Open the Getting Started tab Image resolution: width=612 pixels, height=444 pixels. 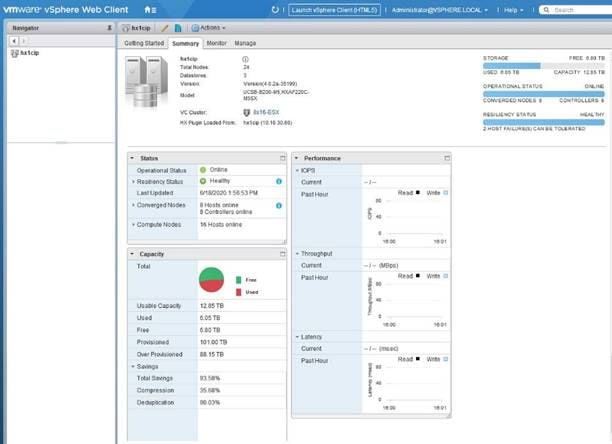144,43
